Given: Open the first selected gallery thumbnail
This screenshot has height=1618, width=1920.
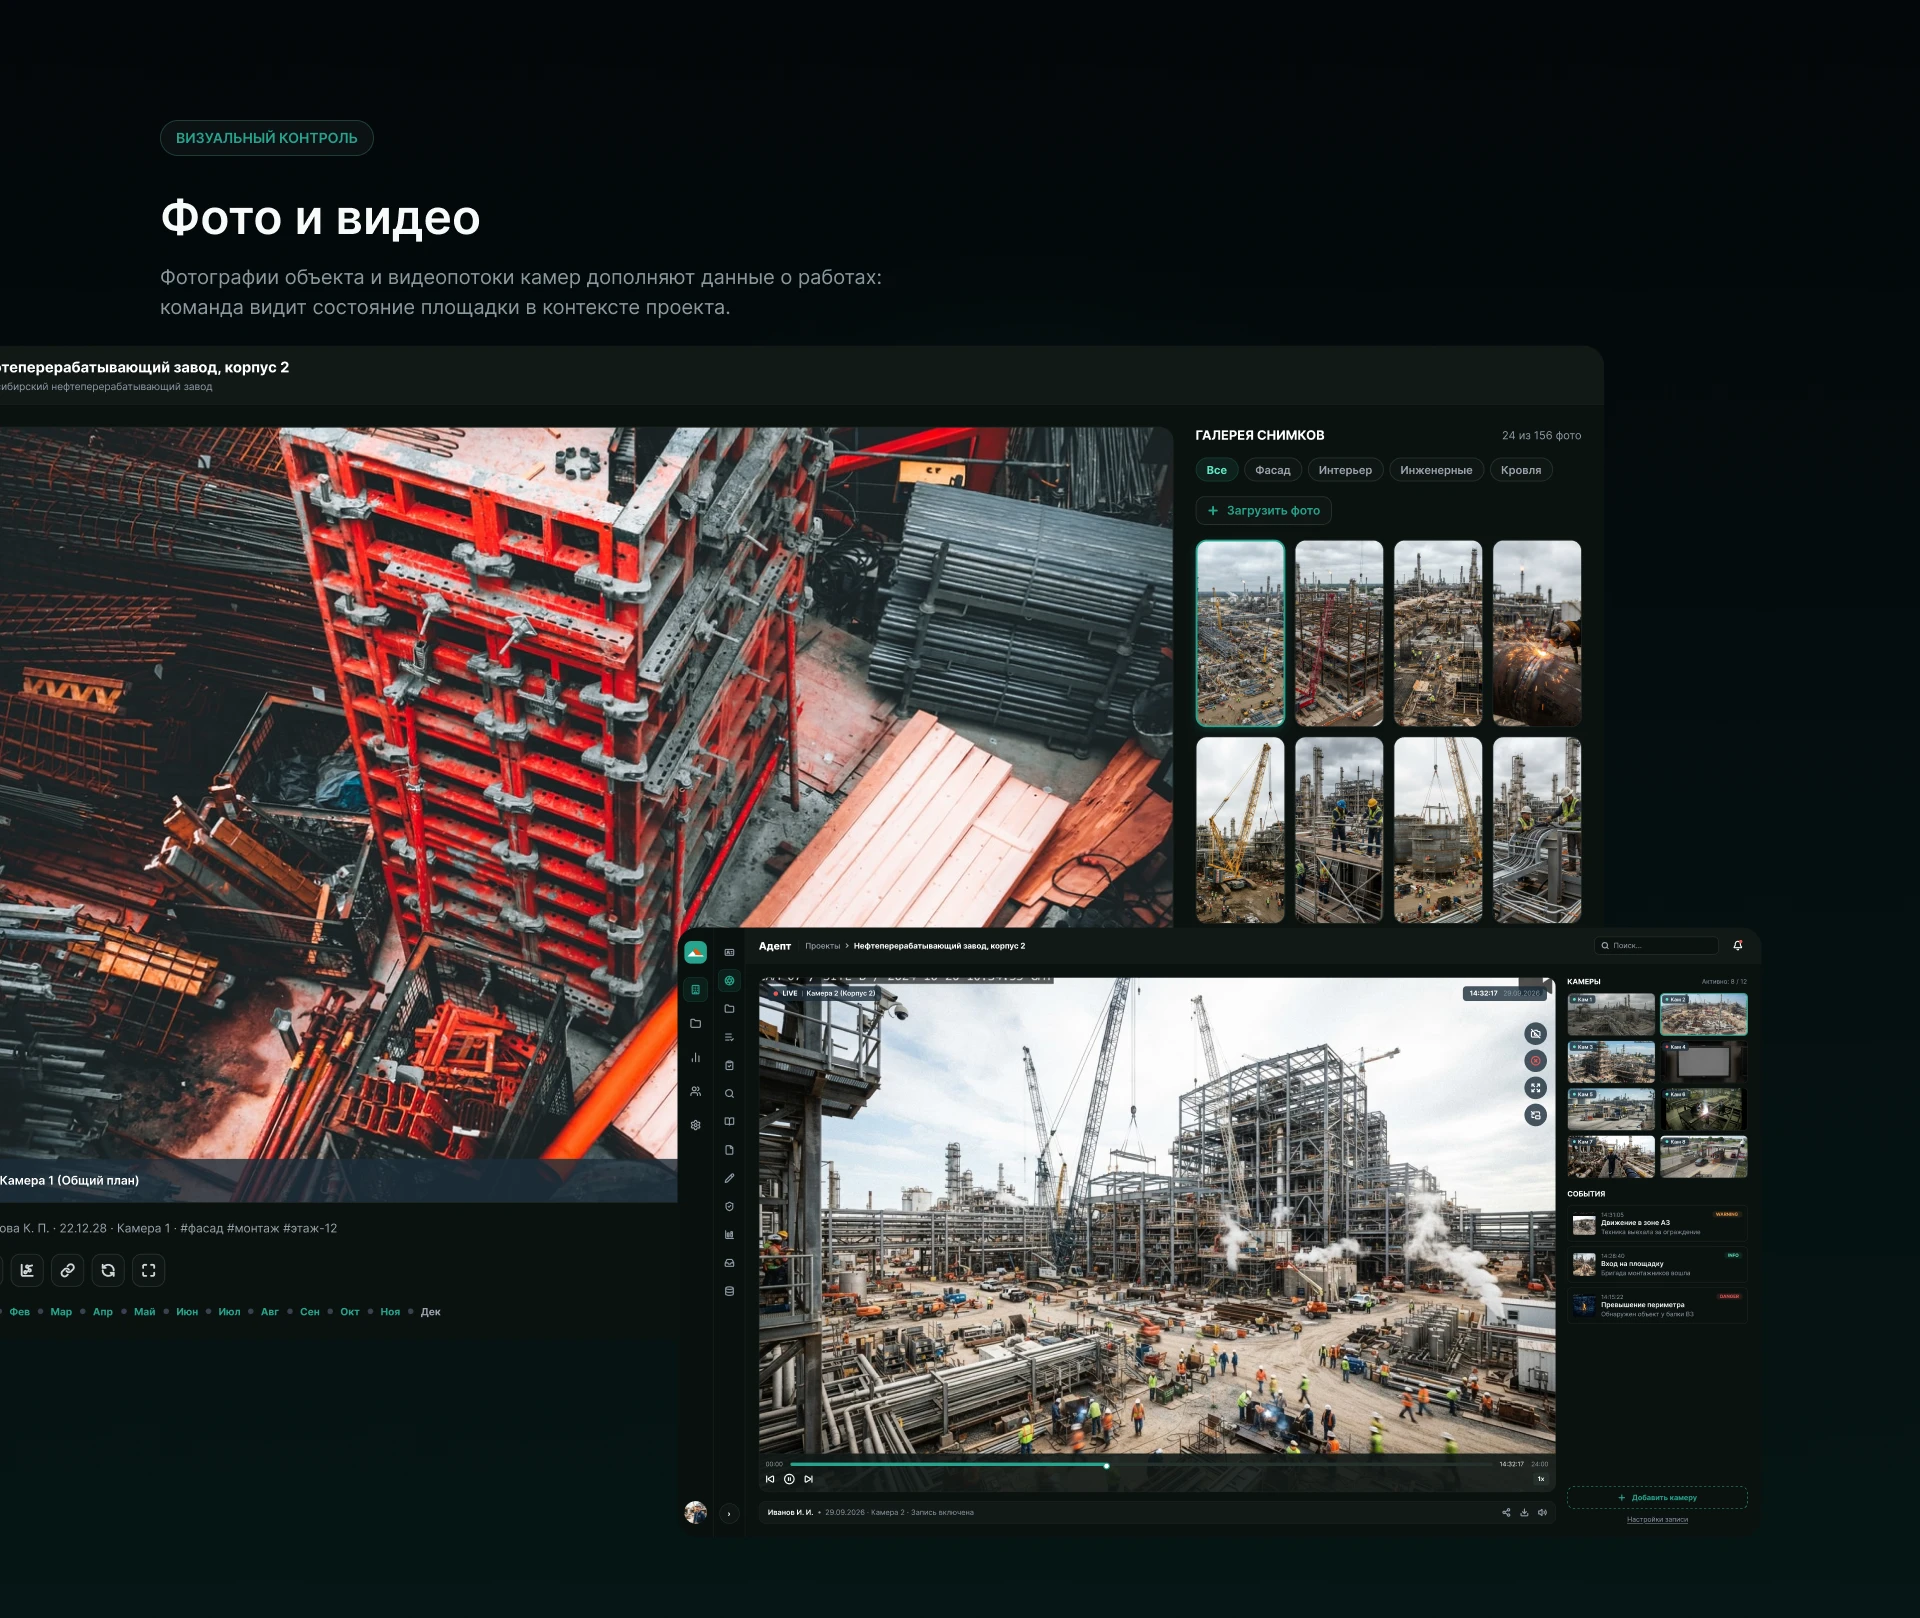Looking at the screenshot, I should coord(1240,633).
